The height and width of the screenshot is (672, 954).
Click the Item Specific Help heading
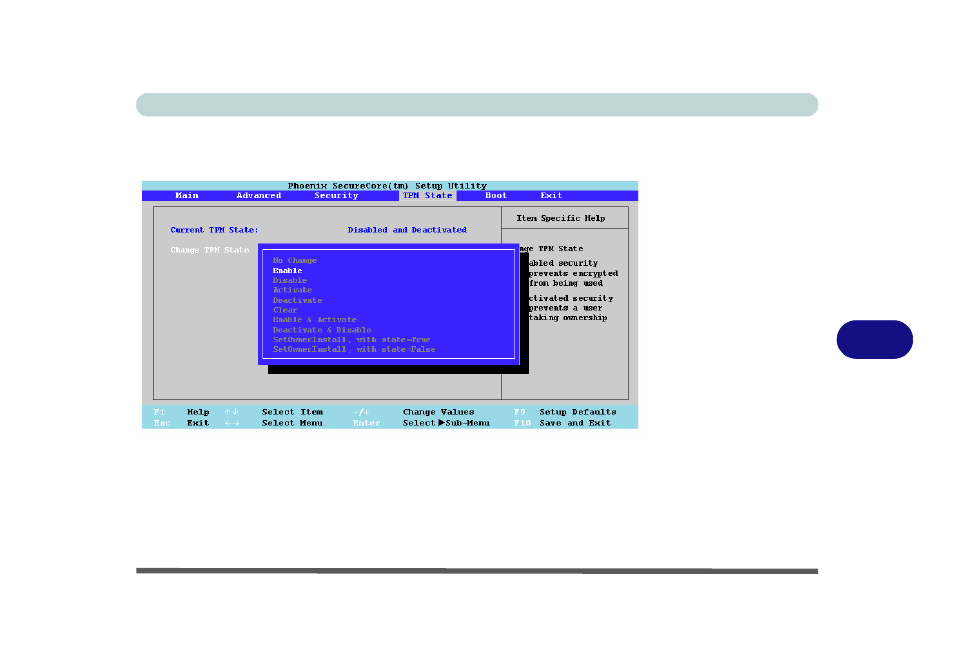click(x=561, y=218)
